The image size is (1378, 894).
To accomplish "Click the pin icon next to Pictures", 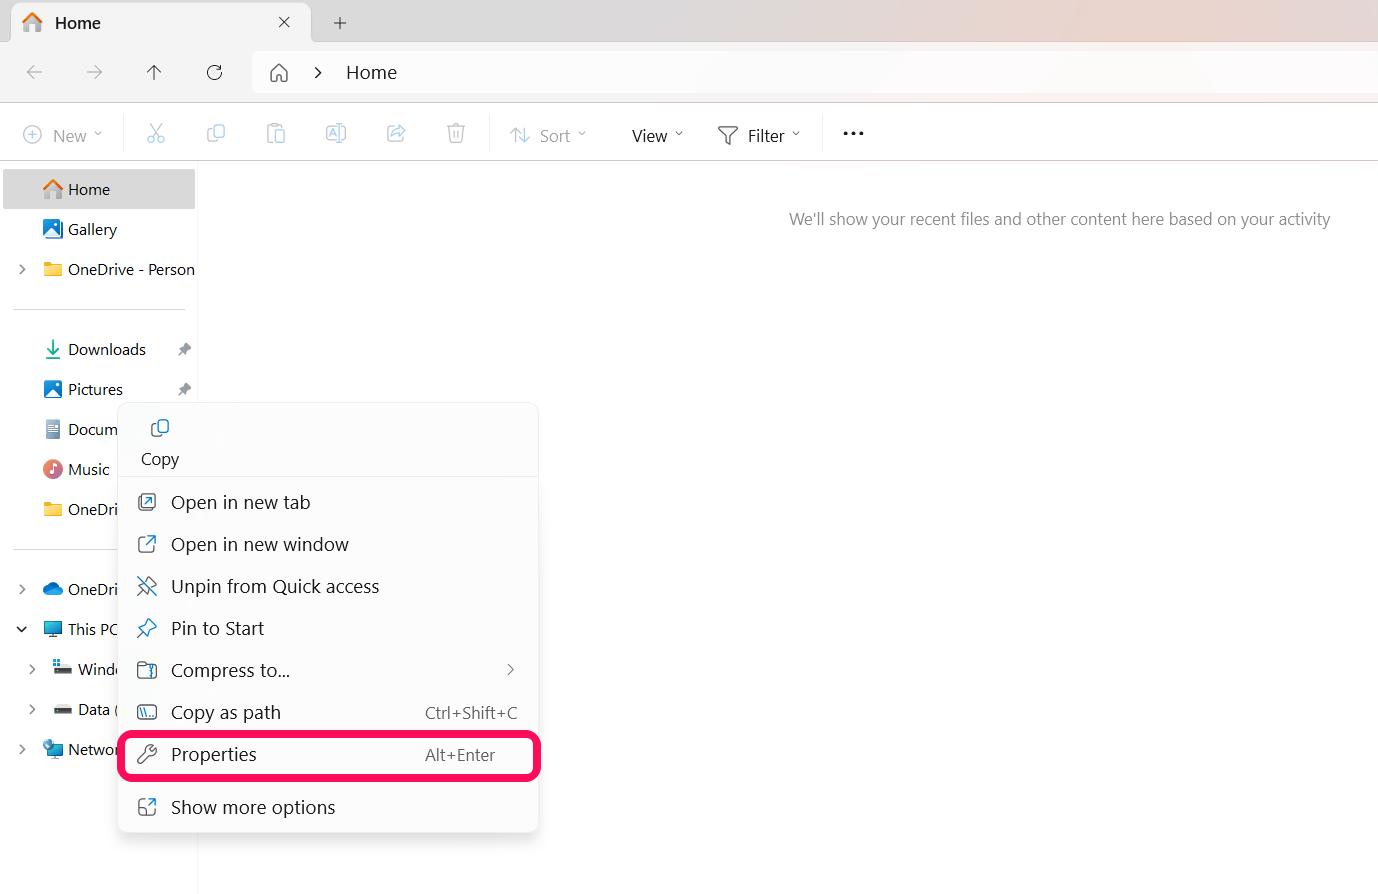I will [184, 389].
